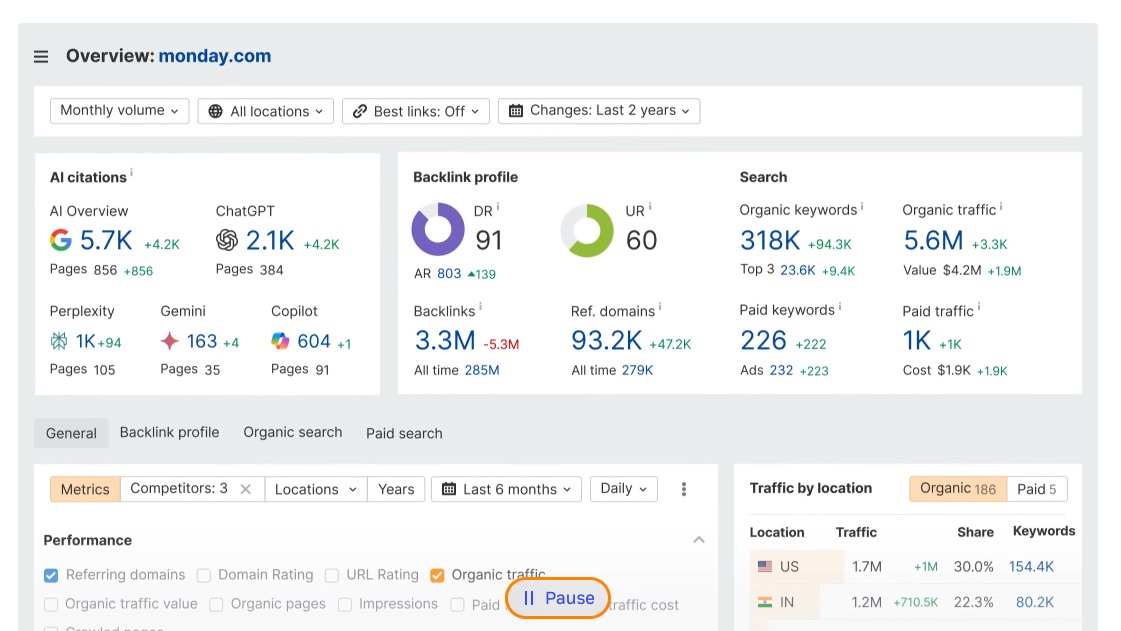Click the Organic traffic info icon
Screen dimensions: 1121x631
[x=1001, y=206]
